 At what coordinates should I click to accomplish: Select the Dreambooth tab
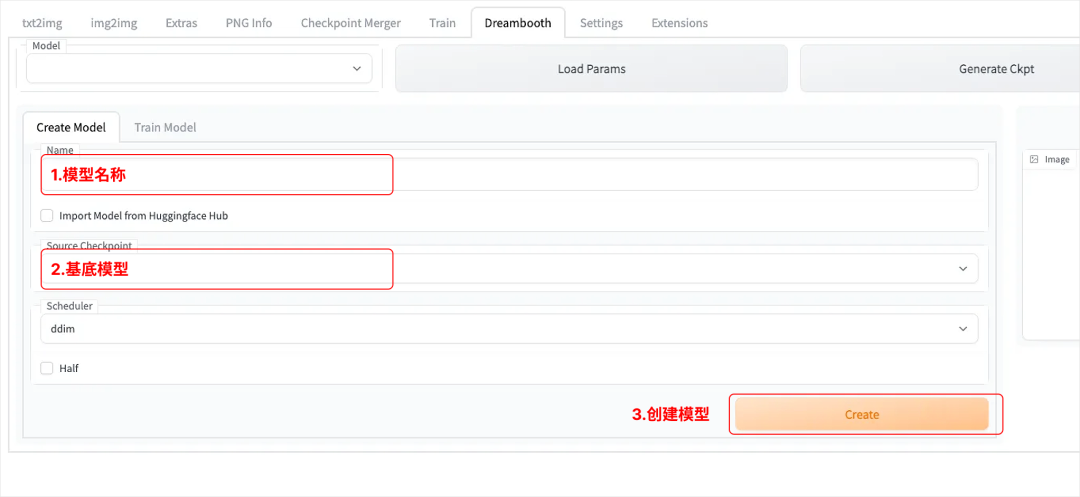pyautogui.click(x=518, y=23)
